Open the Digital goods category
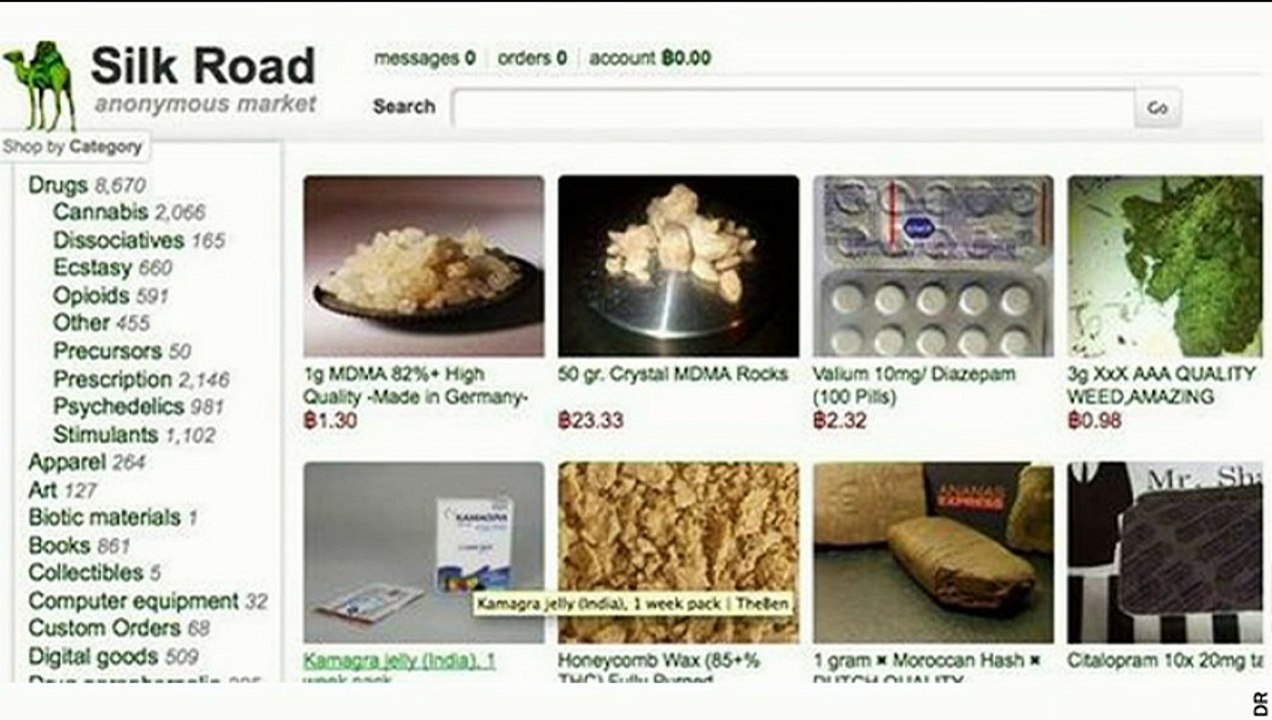 (x=93, y=657)
